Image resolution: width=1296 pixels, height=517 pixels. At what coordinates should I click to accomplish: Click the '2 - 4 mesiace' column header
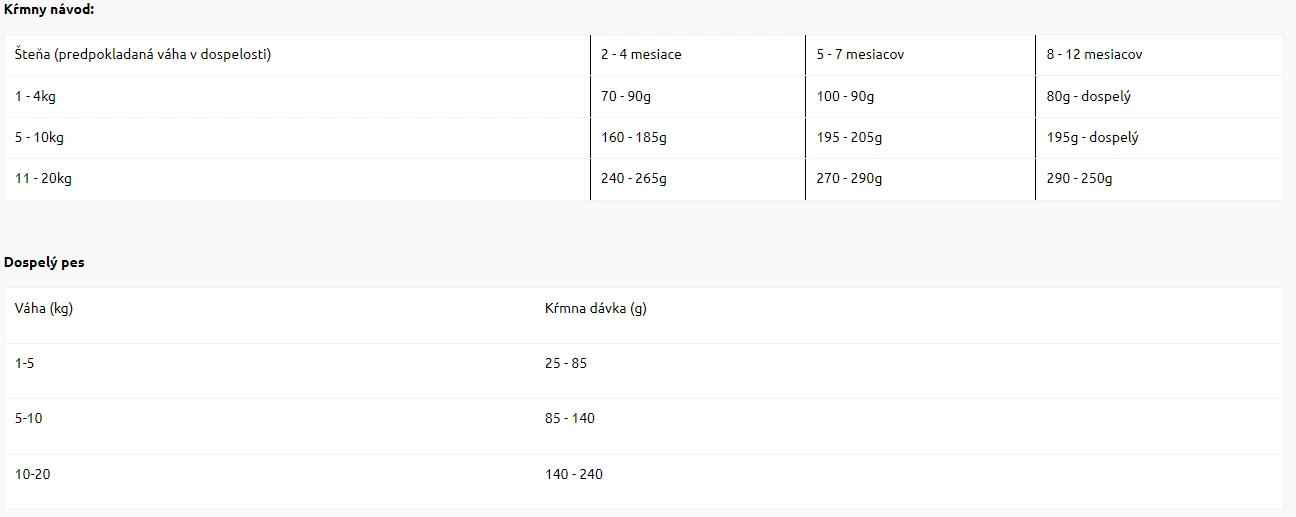coord(698,55)
